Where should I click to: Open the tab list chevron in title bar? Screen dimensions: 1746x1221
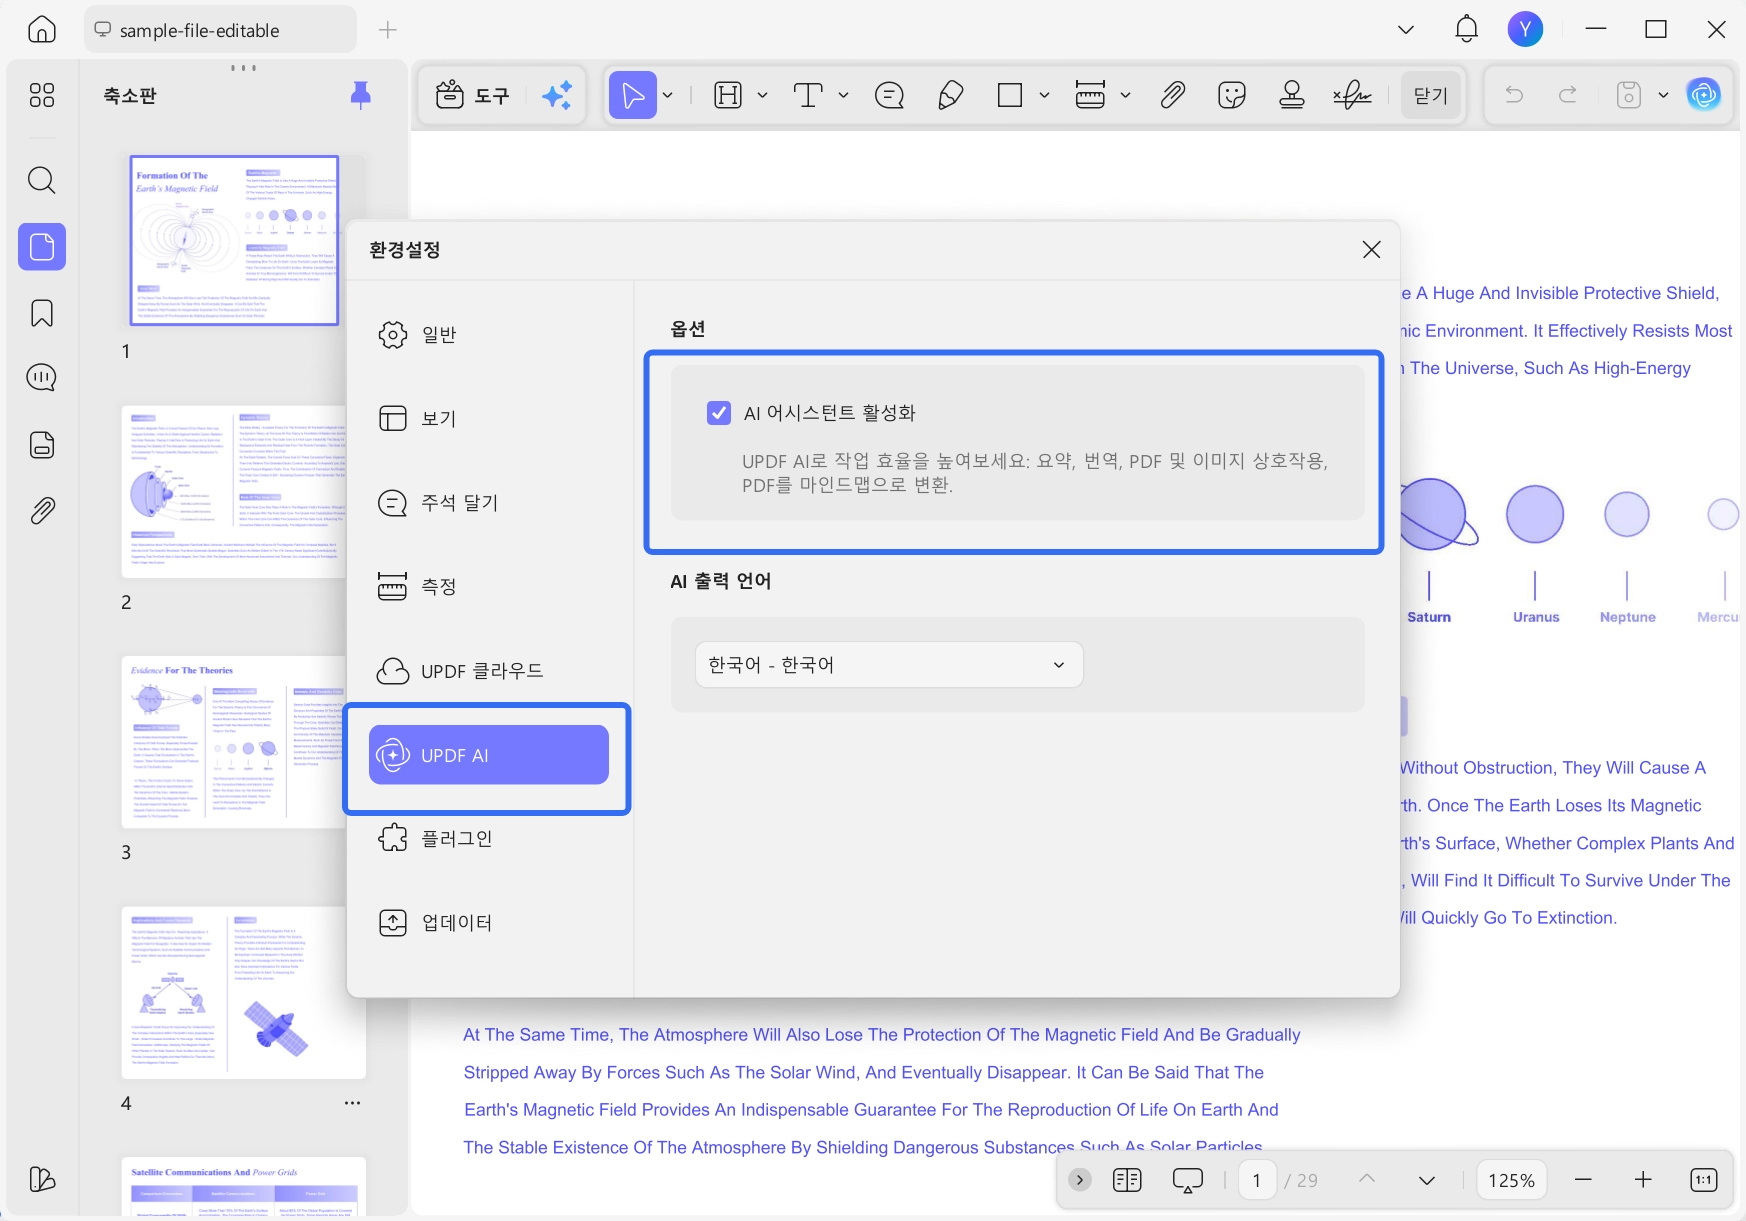[1406, 30]
